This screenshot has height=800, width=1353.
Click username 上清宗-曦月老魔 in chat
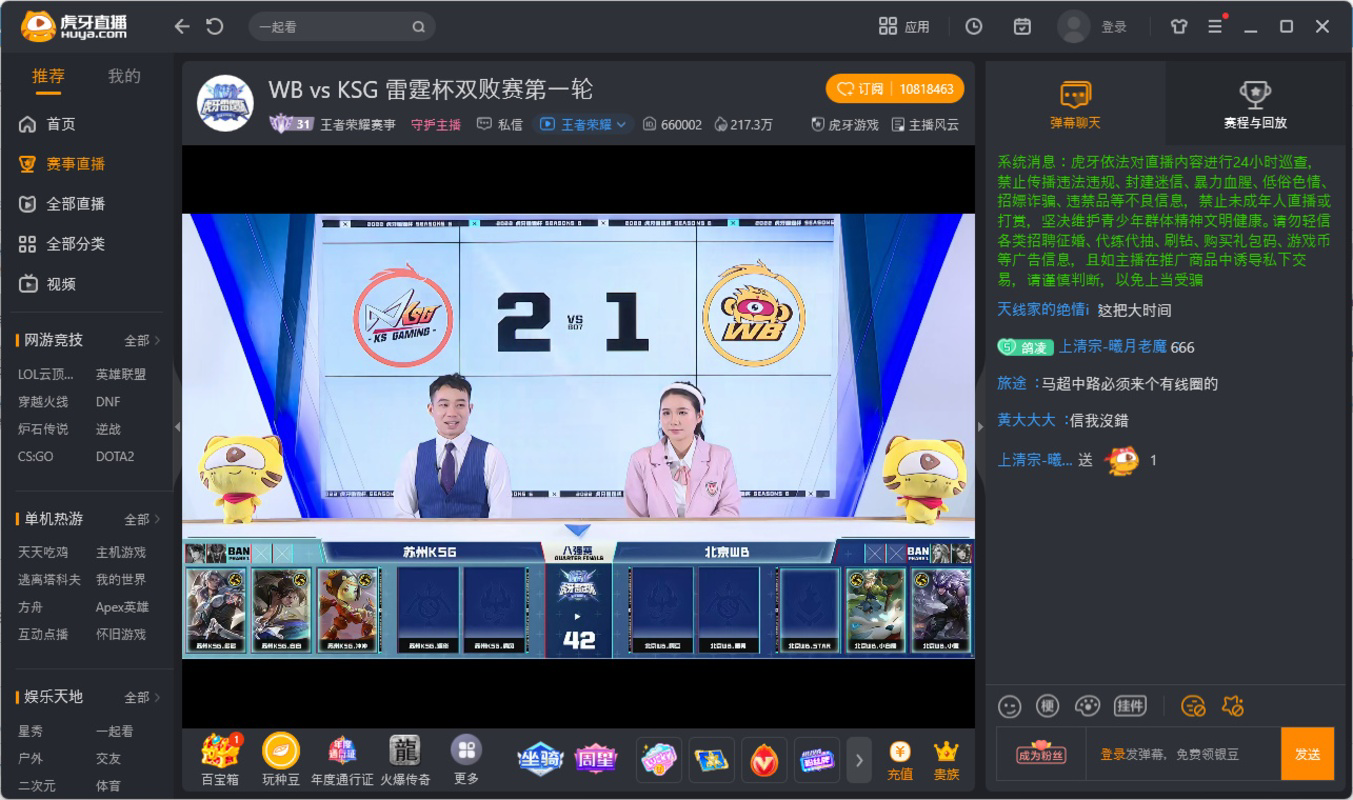(x=1113, y=347)
